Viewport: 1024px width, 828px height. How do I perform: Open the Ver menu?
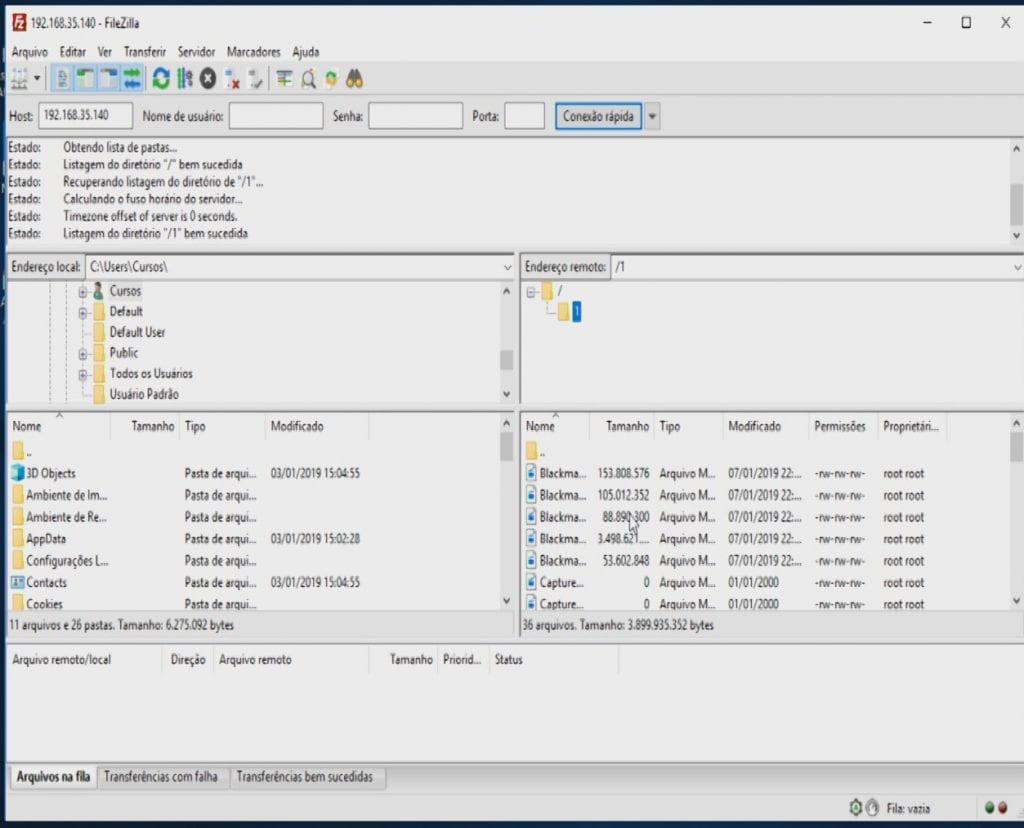point(104,52)
